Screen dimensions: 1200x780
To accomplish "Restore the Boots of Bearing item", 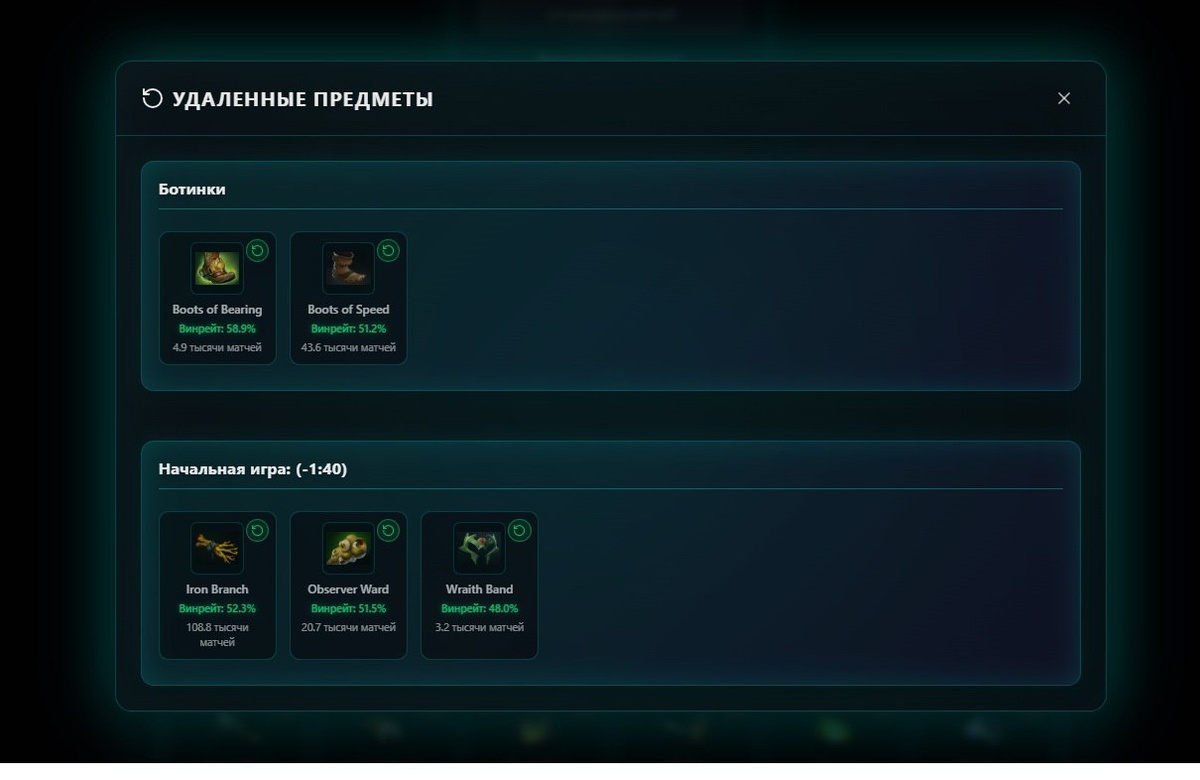I will click(x=258, y=250).
